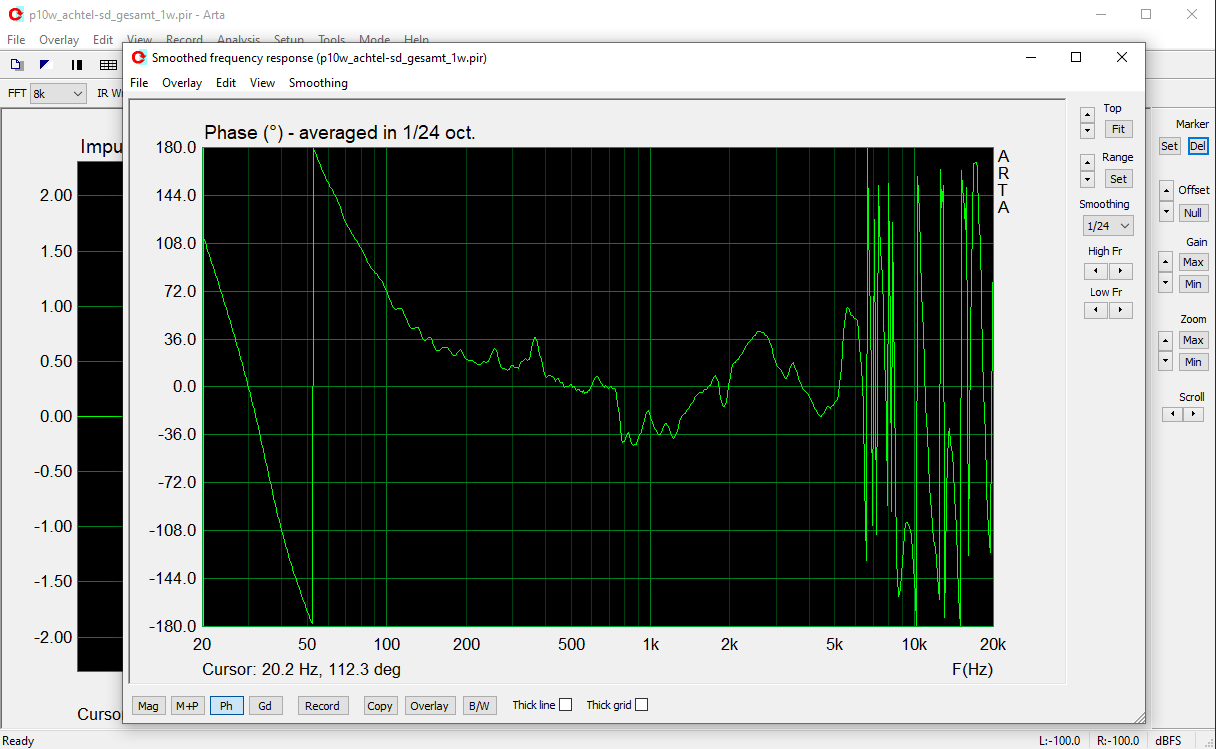1216x749 pixels.
Task: Open the FFT size dropdown
Action: [x=58, y=93]
